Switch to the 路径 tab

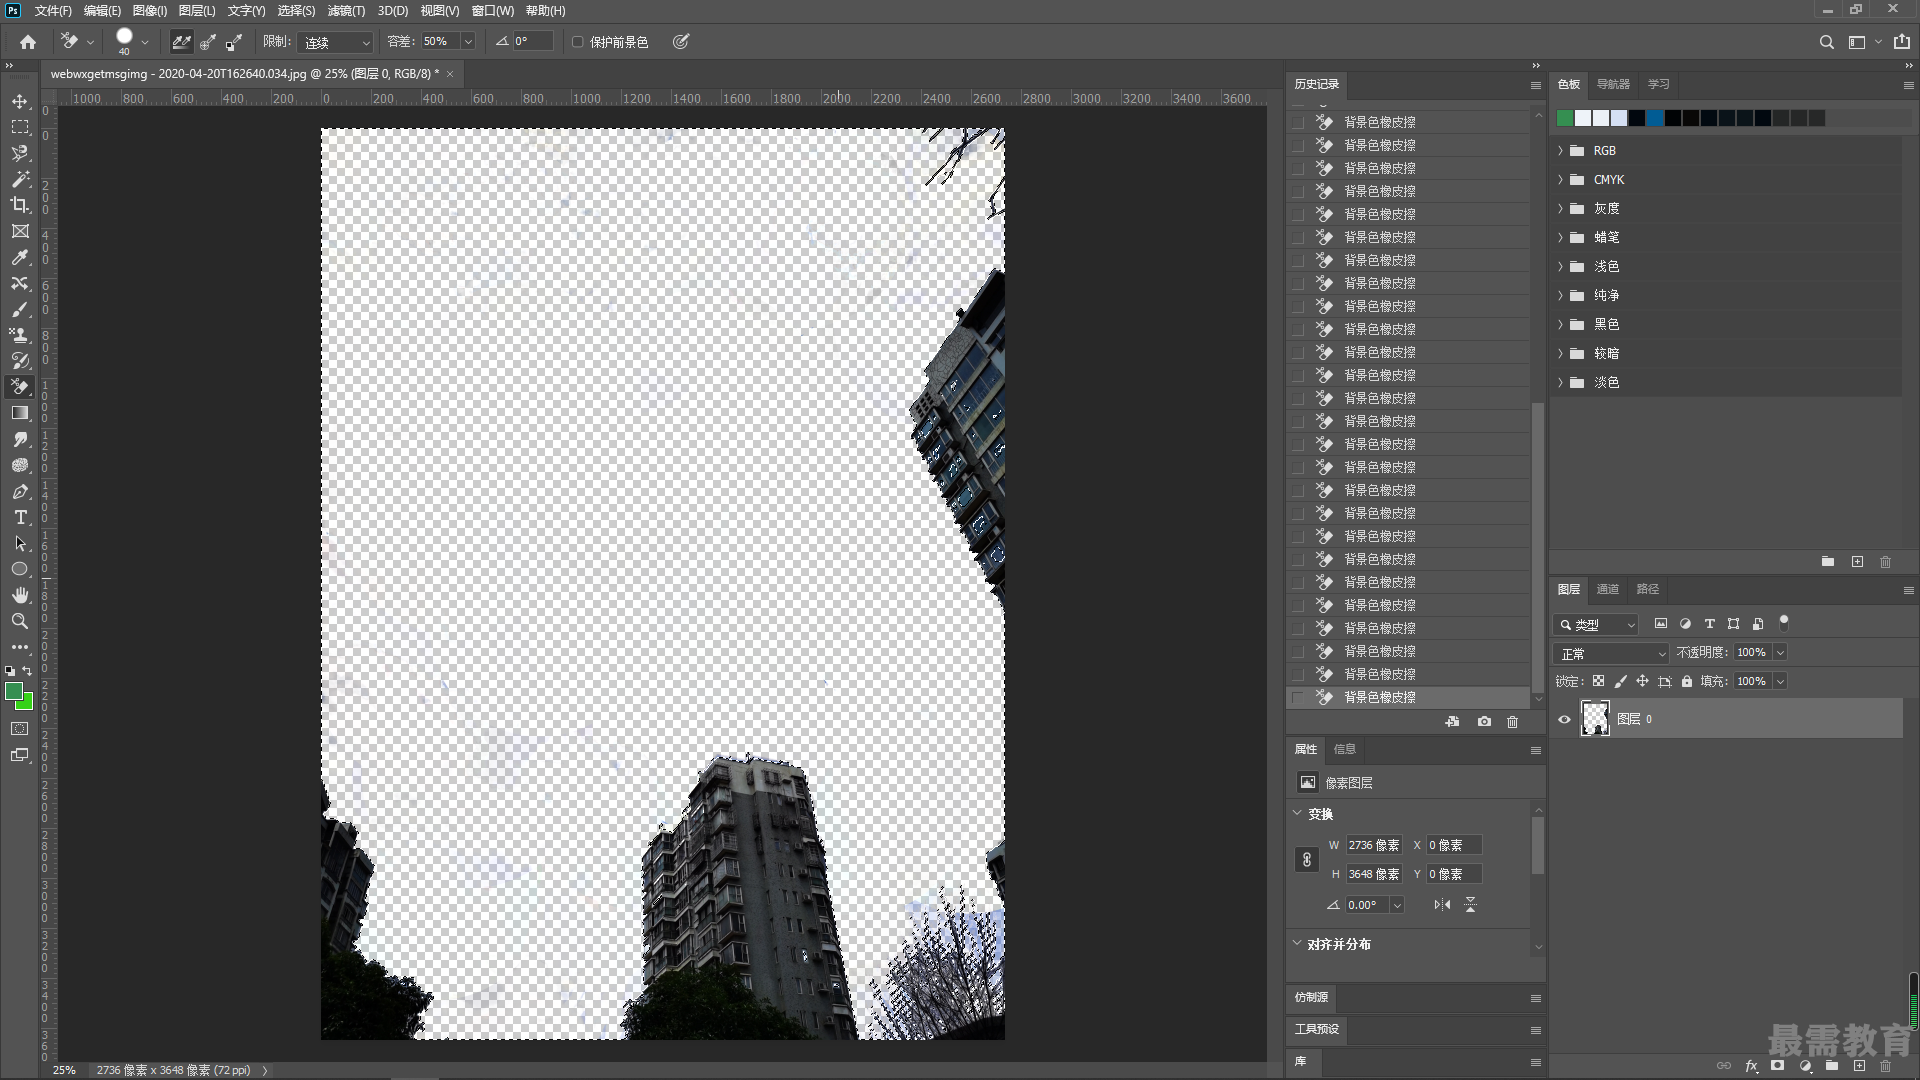1647,589
